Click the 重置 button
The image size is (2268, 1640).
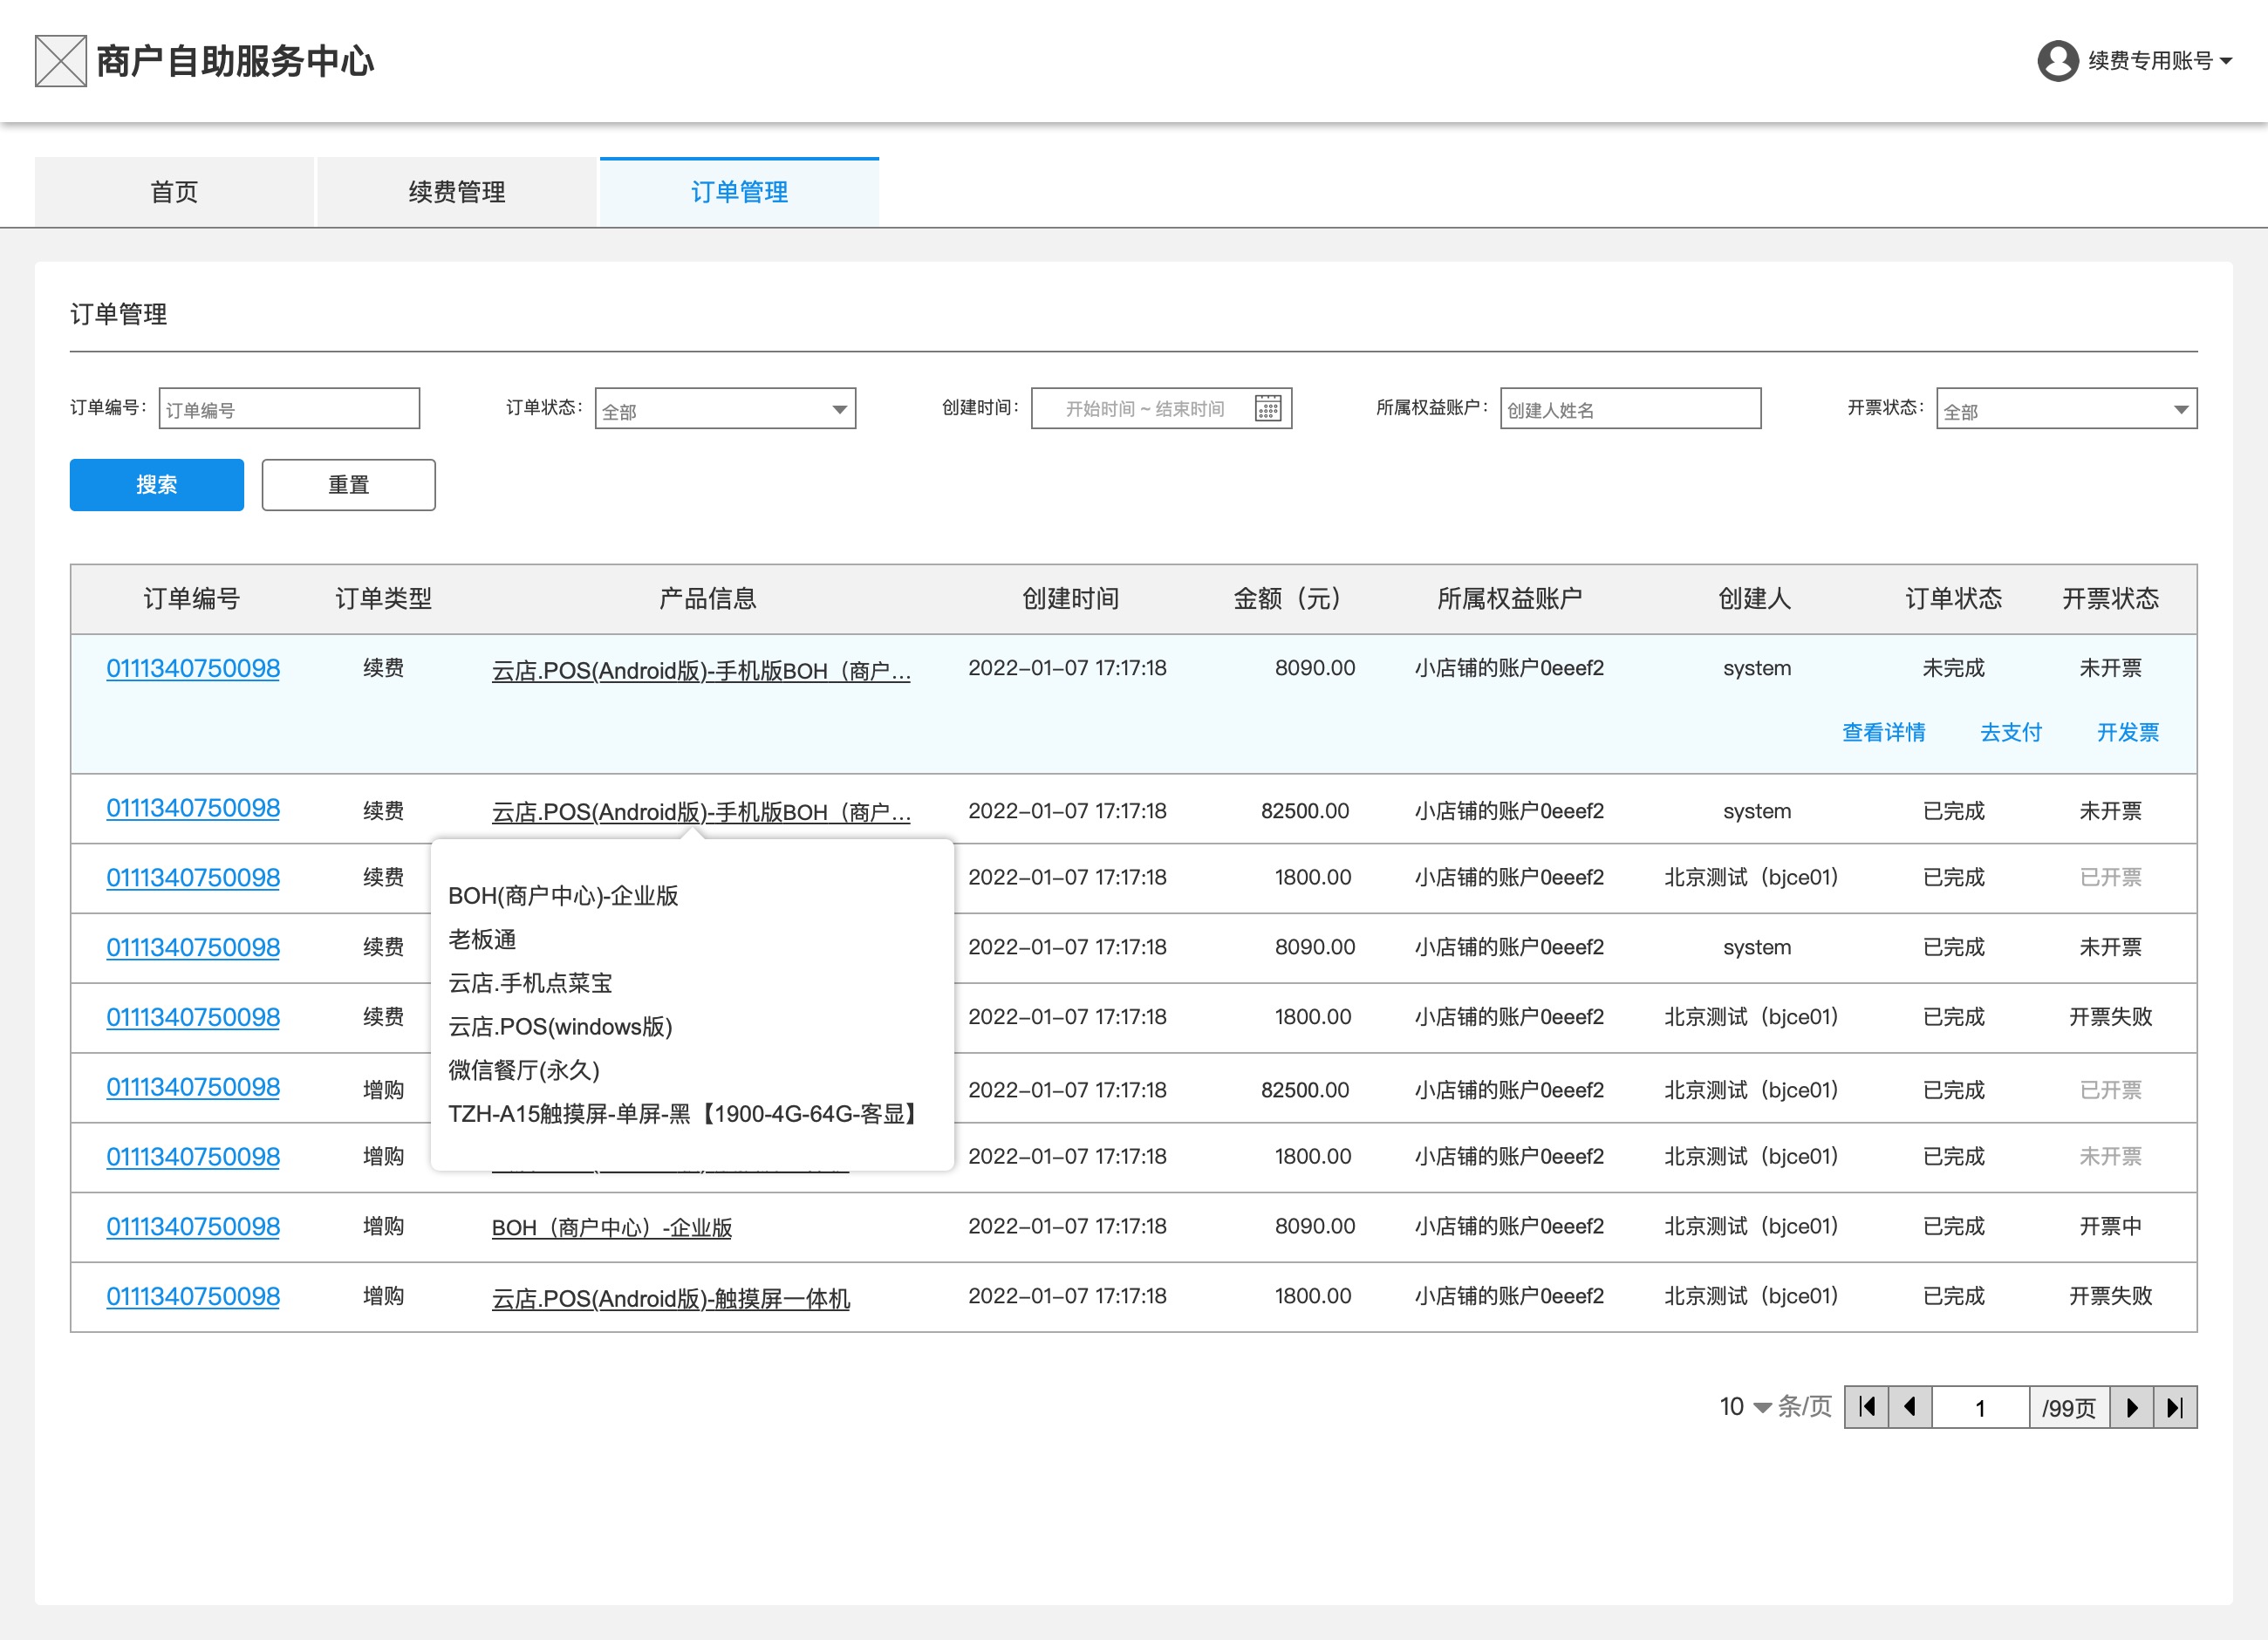(348, 485)
